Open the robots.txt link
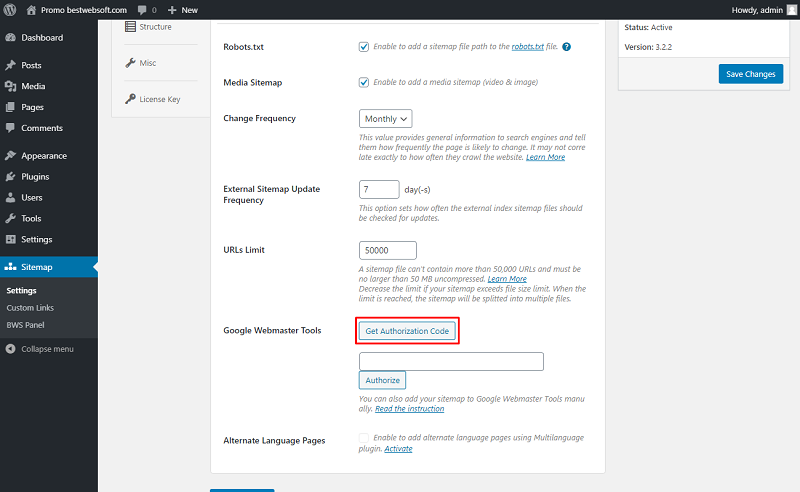Image resolution: width=800 pixels, height=492 pixels. [x=528, y=46]
